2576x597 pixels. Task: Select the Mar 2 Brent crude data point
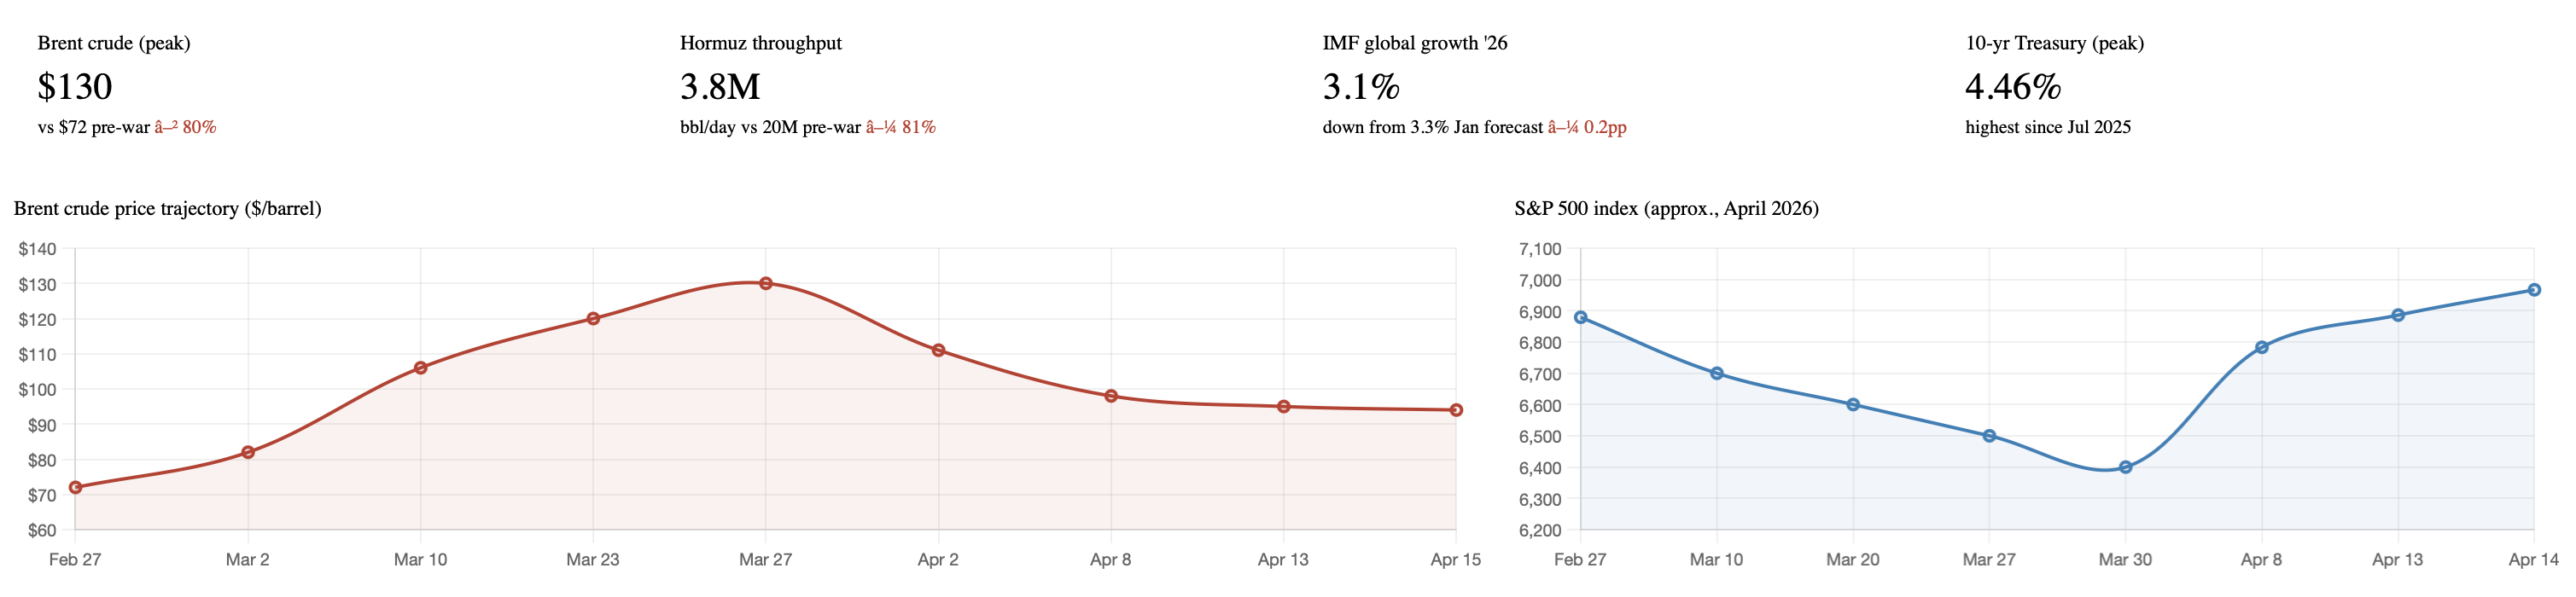(248, 452)
